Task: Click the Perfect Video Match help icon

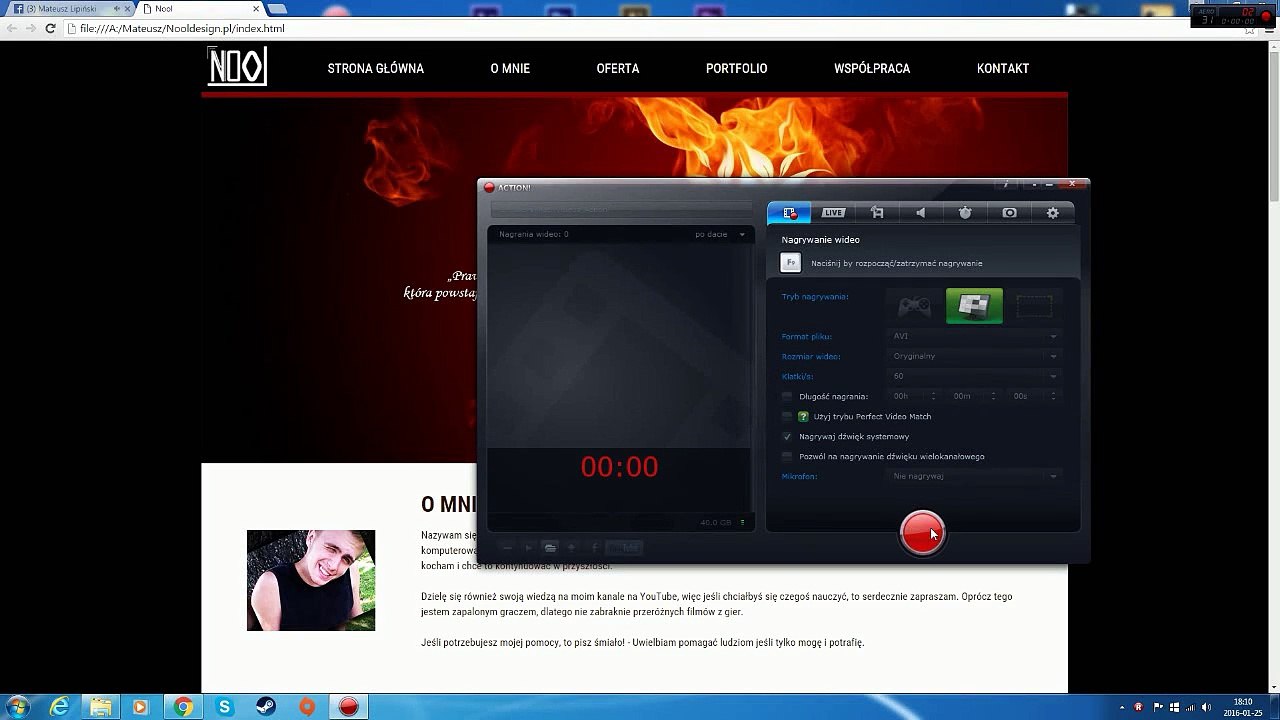Action: click(x=803, y=416)
